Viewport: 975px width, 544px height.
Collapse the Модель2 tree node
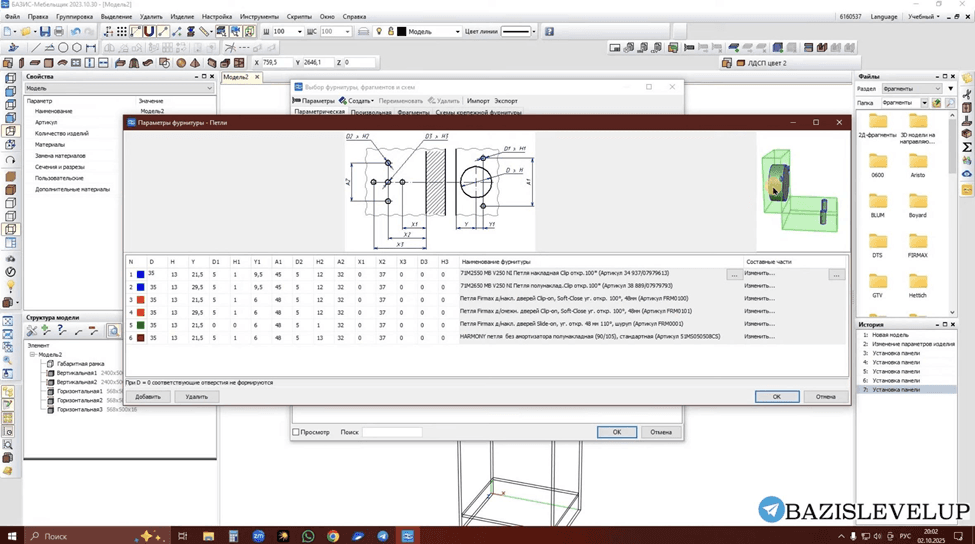click(x=33, y=354)
